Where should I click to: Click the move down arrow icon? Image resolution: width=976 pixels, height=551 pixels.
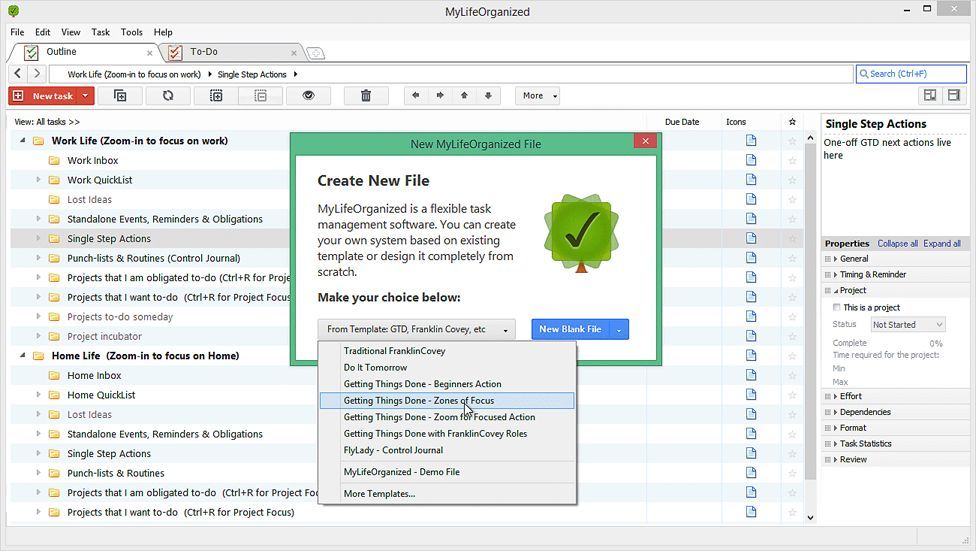[x=489, y=95]
